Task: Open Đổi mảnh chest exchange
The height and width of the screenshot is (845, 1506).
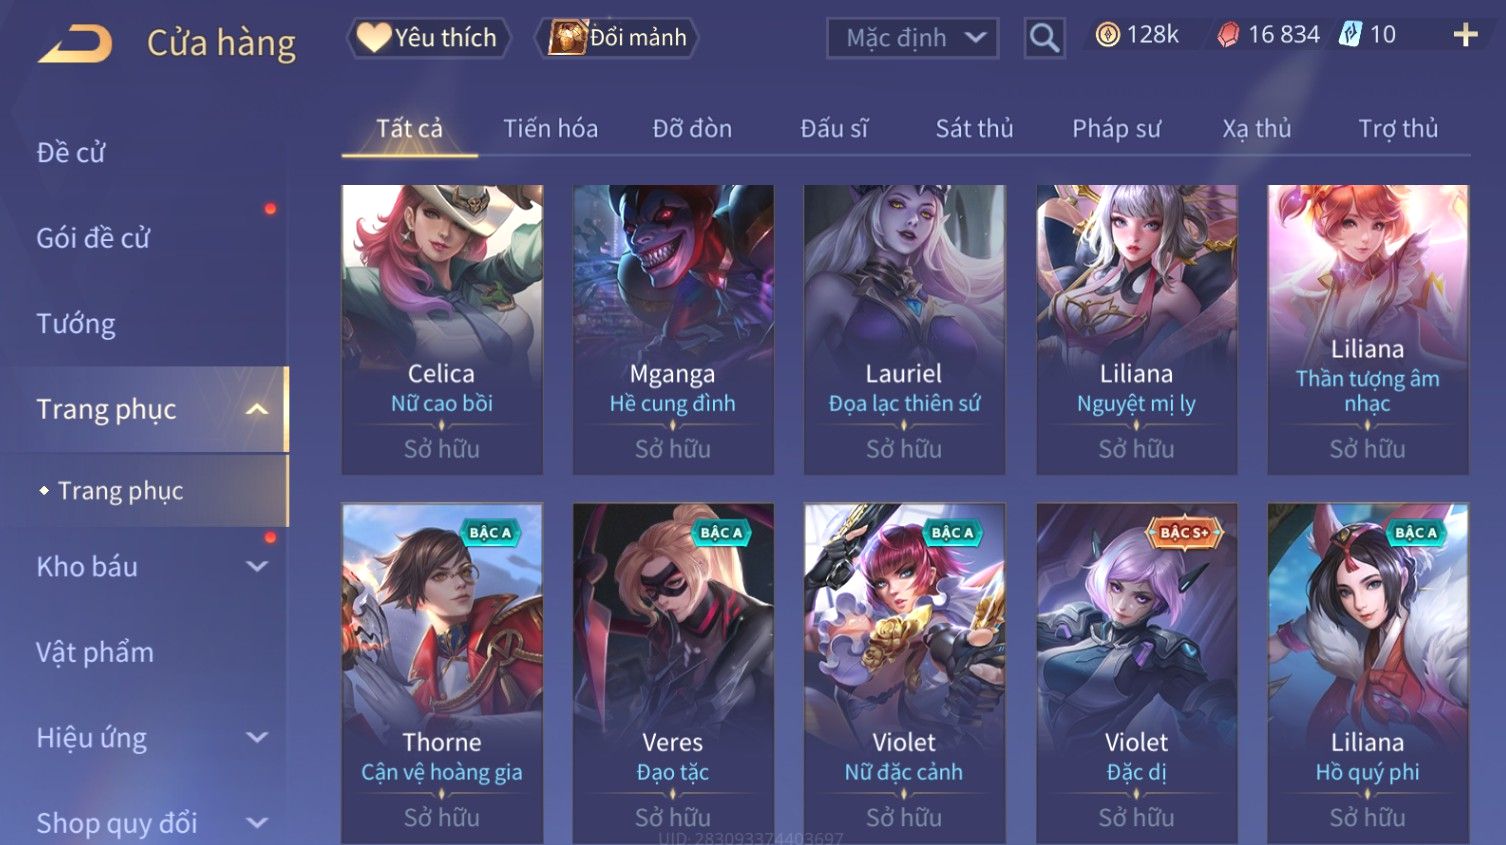Action: 617,38
